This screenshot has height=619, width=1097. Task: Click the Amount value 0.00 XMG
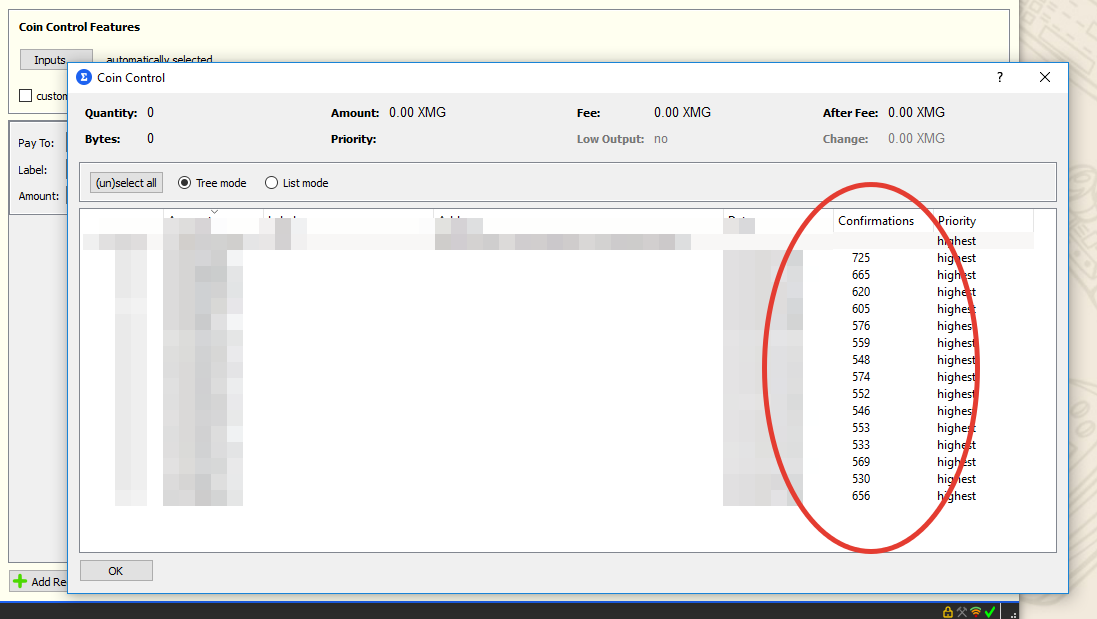pos(418,113)
